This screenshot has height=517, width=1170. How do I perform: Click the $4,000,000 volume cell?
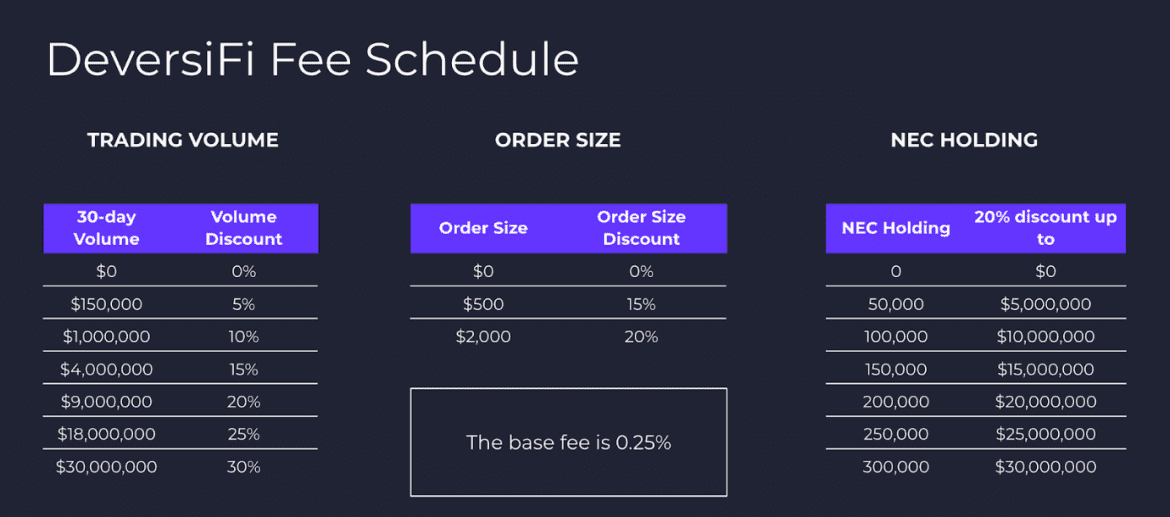click(107, 369)
